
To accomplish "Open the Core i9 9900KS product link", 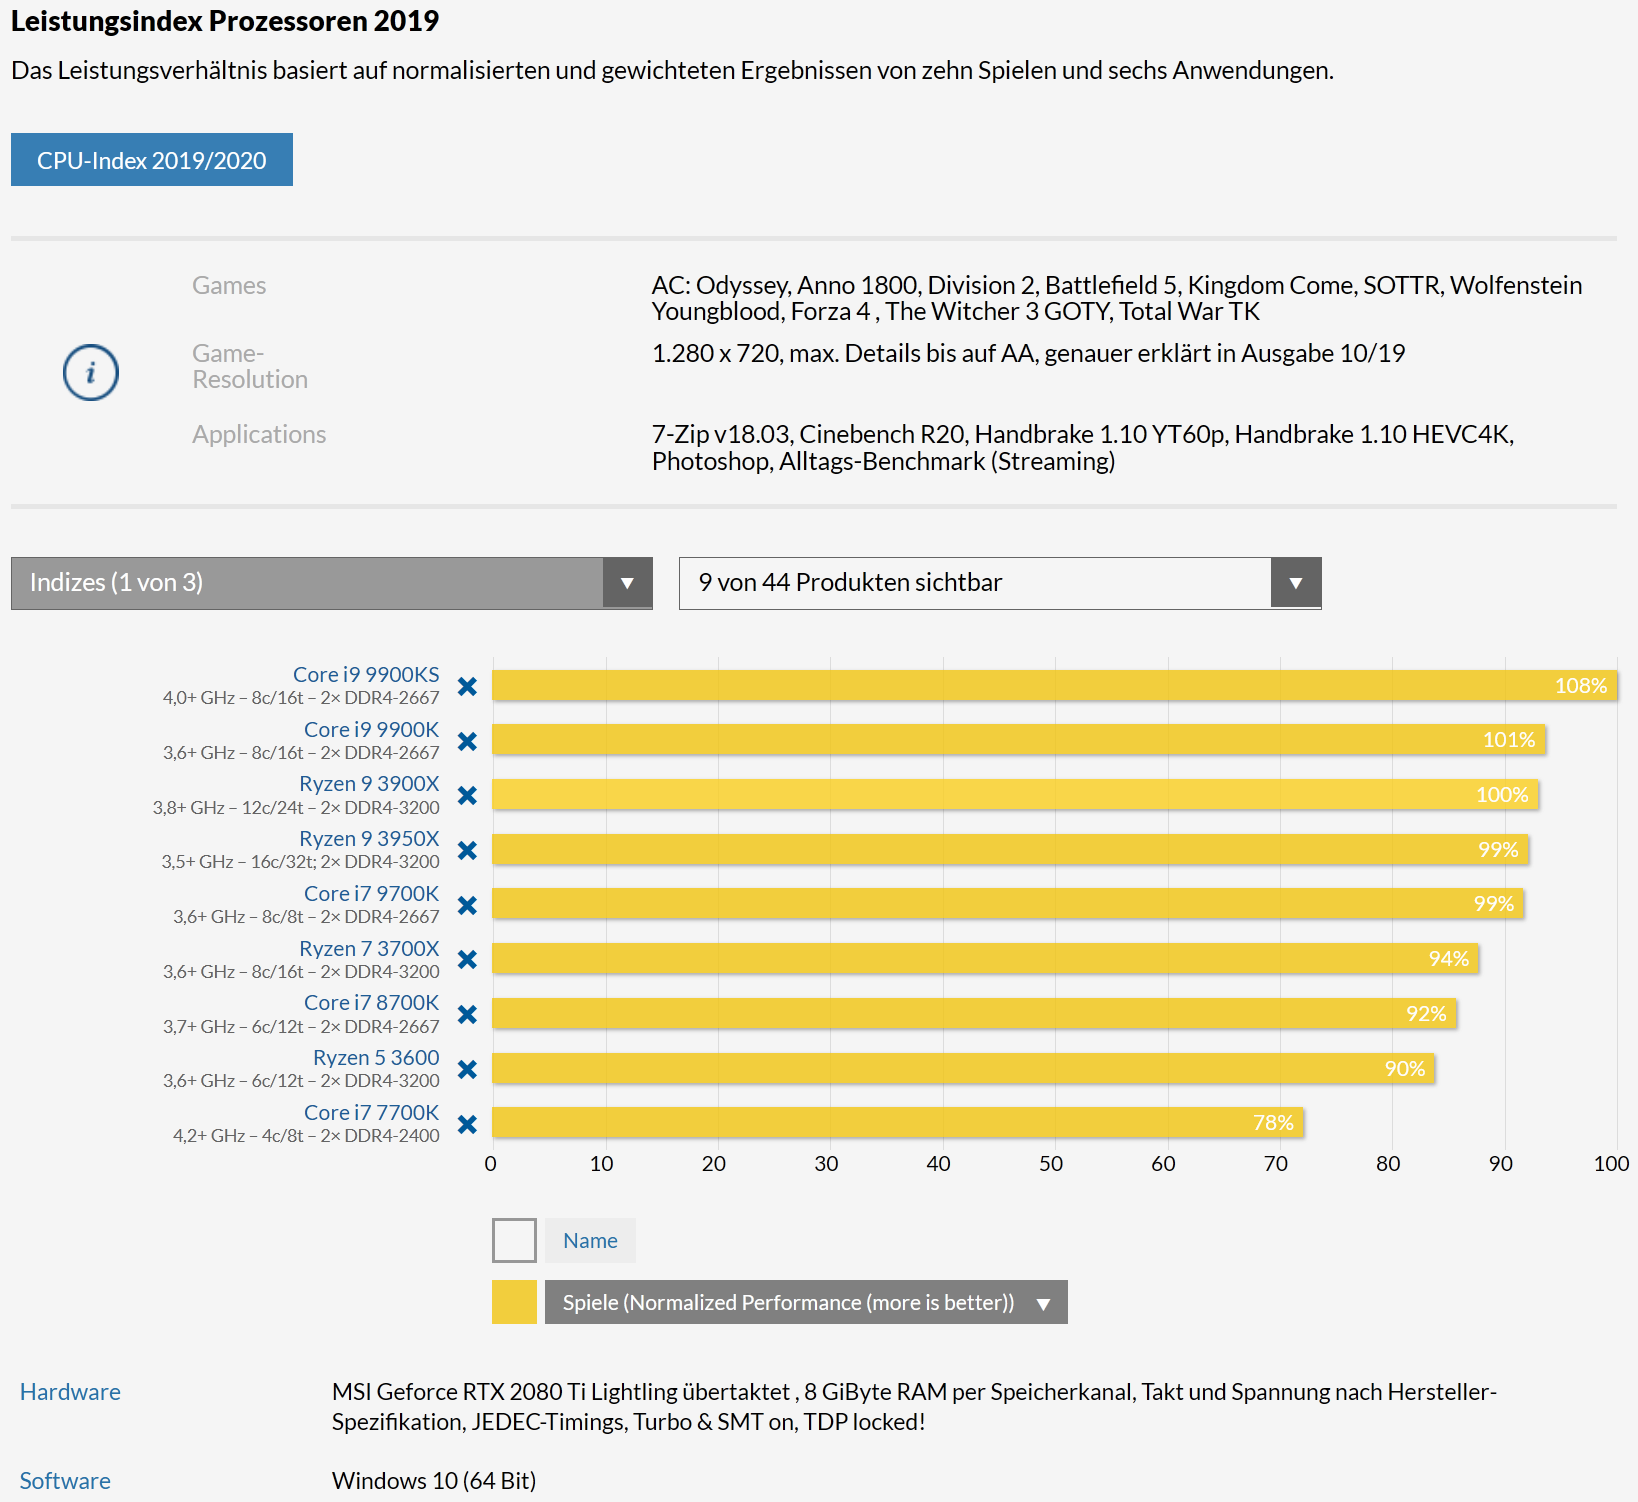I will coord(366,675).
